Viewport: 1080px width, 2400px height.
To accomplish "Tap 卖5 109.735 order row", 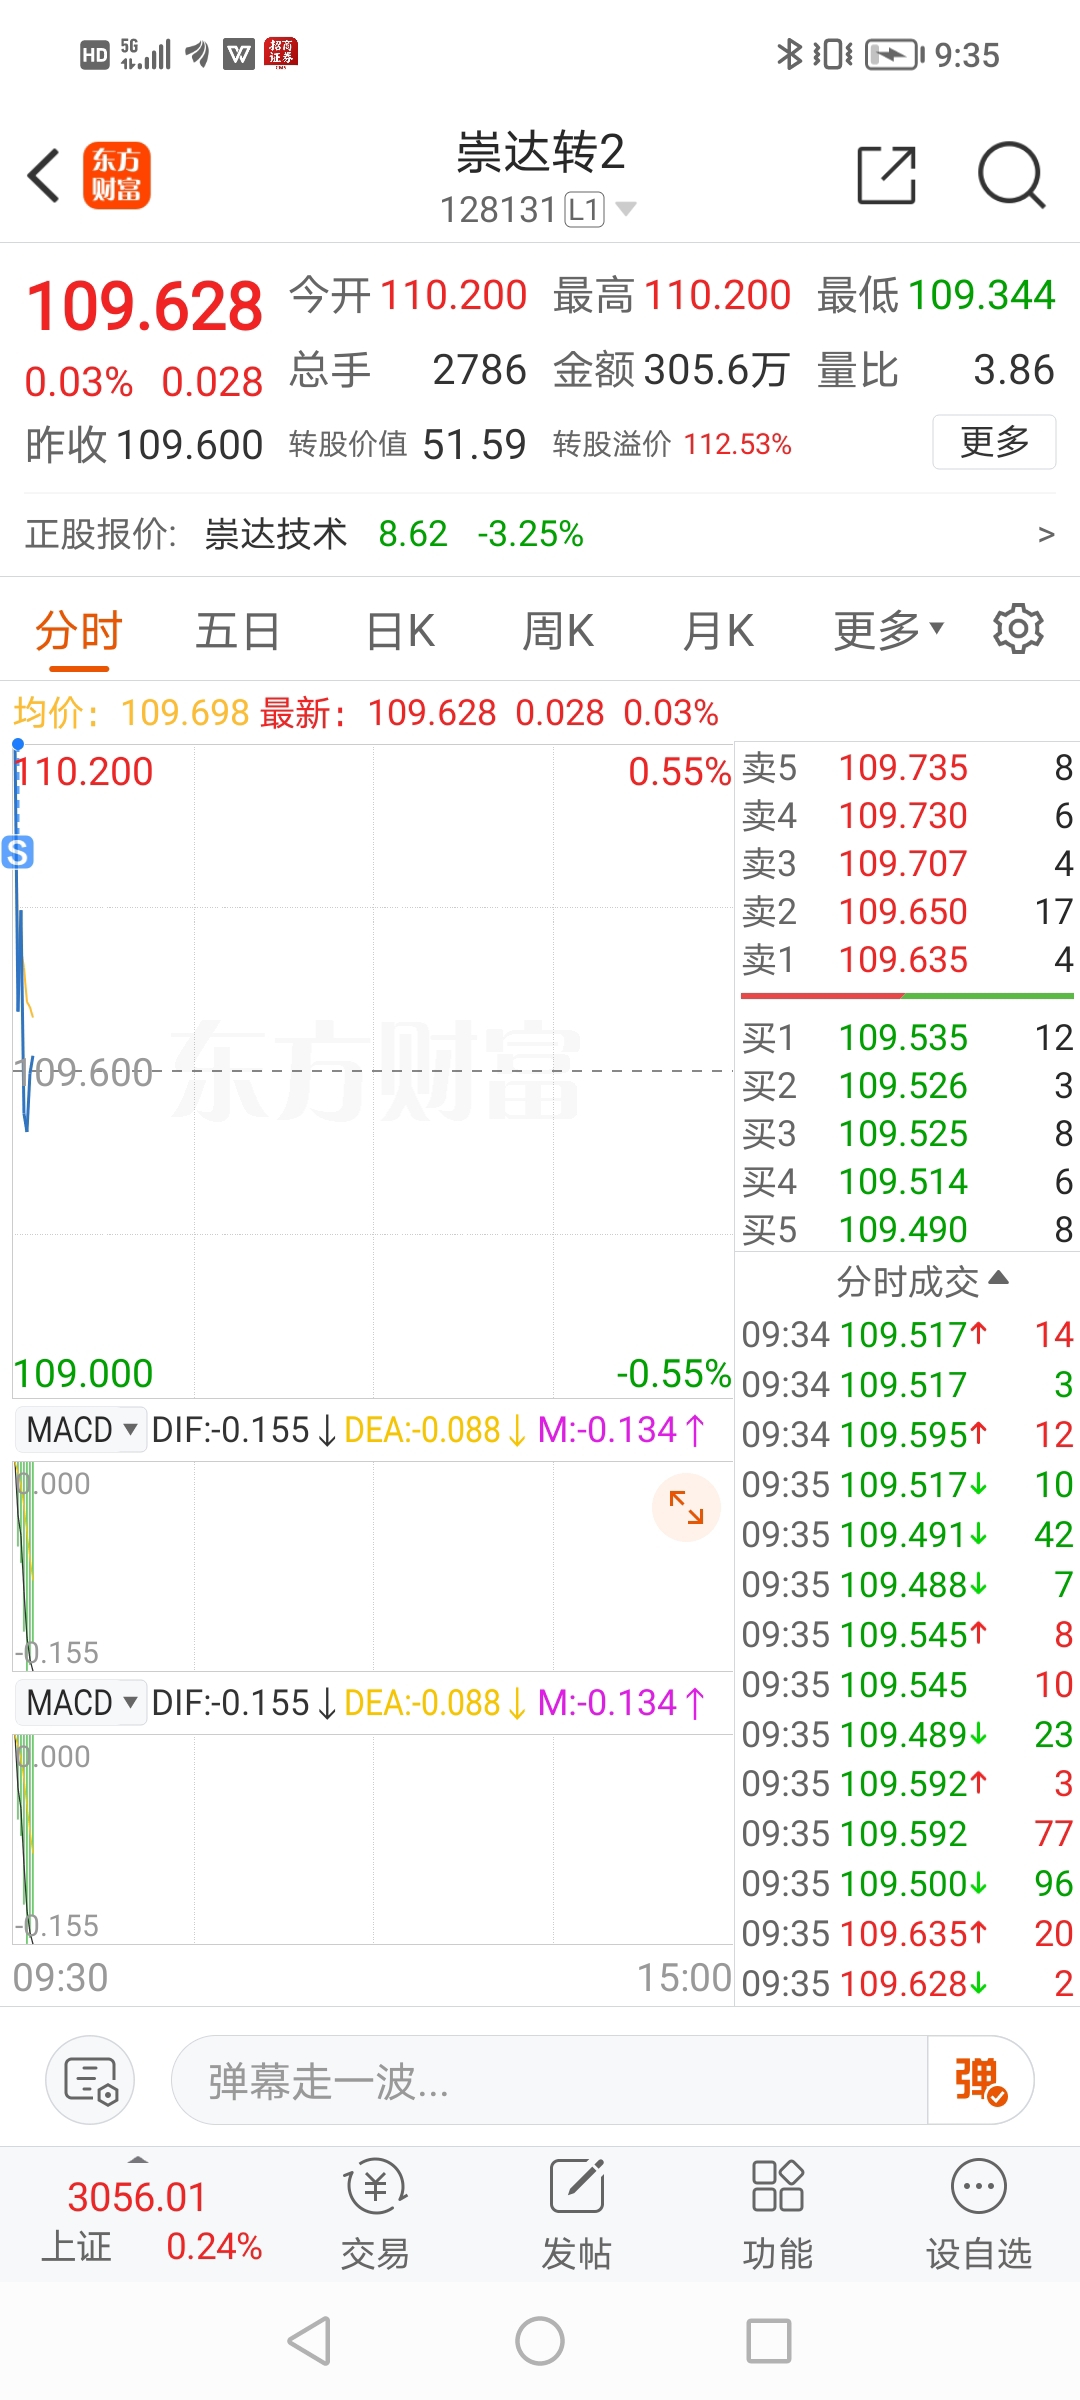I will (x=907, y=767).
